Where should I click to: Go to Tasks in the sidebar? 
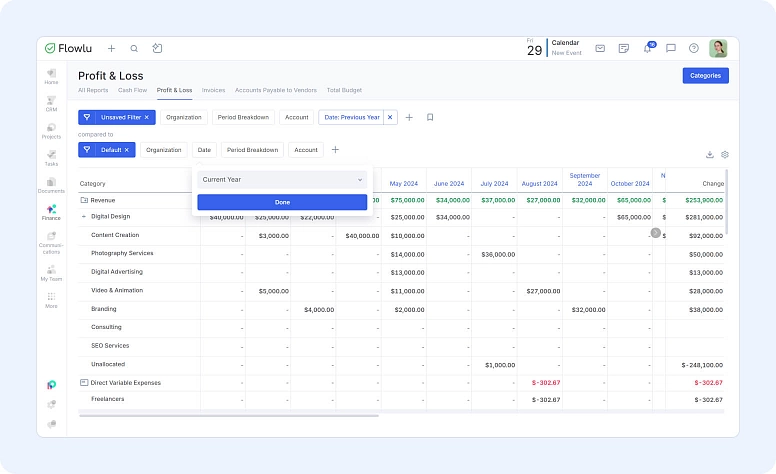pos(51,157)
